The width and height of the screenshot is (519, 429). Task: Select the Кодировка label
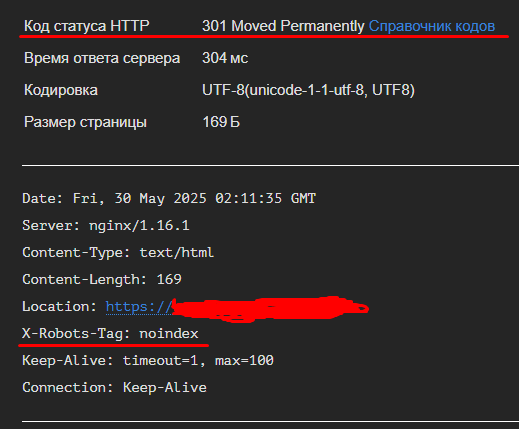(61, 90)
